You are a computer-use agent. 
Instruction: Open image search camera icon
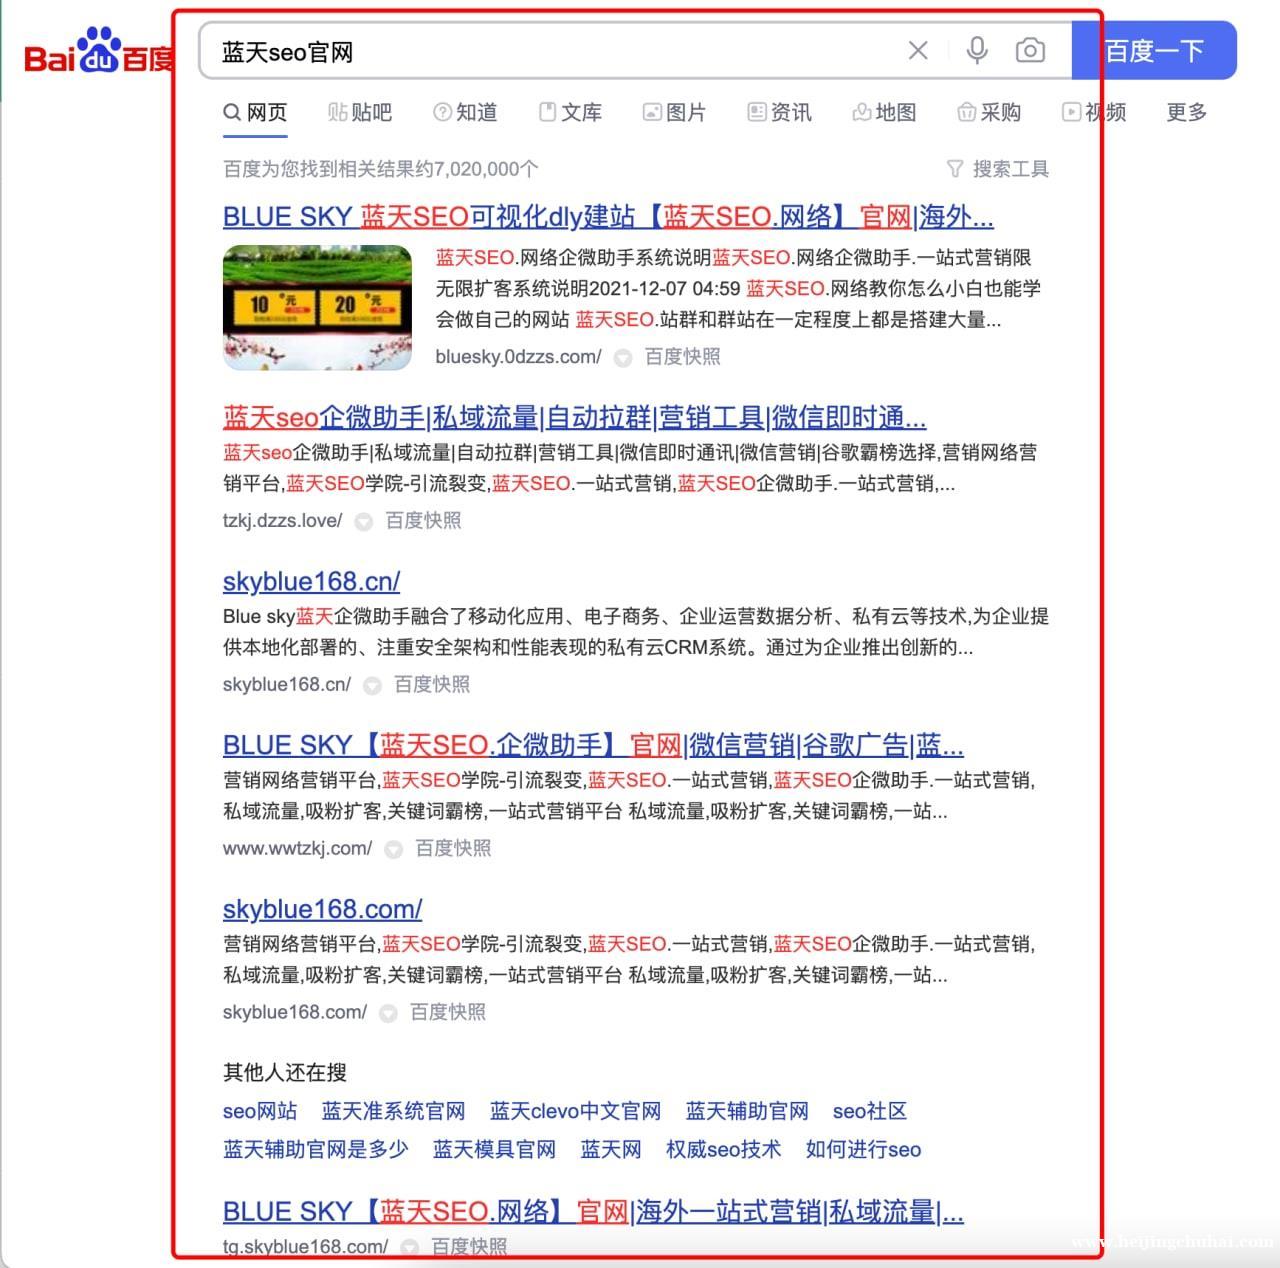[x=1030, y=50]
